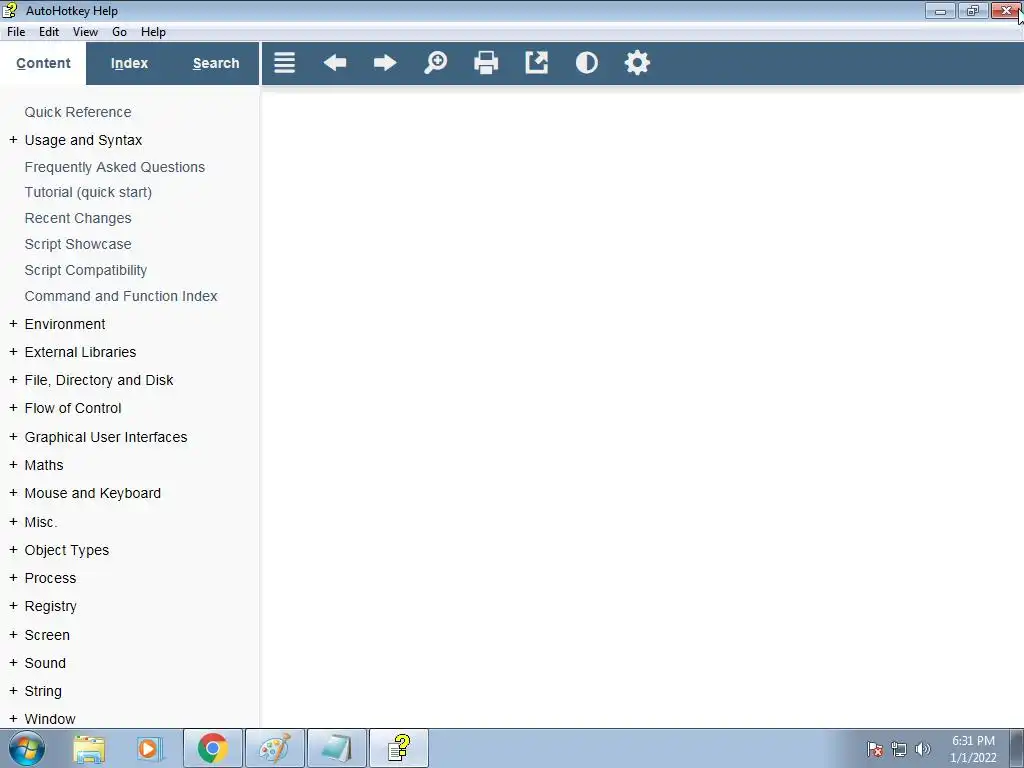Click the zoom magnifier icon in toolbar

436,63
